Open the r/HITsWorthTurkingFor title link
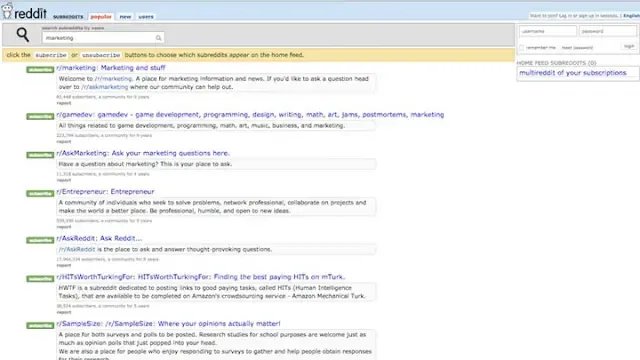Image resolution: width=640 pixels, height=360 pixels. coord(201,277)
